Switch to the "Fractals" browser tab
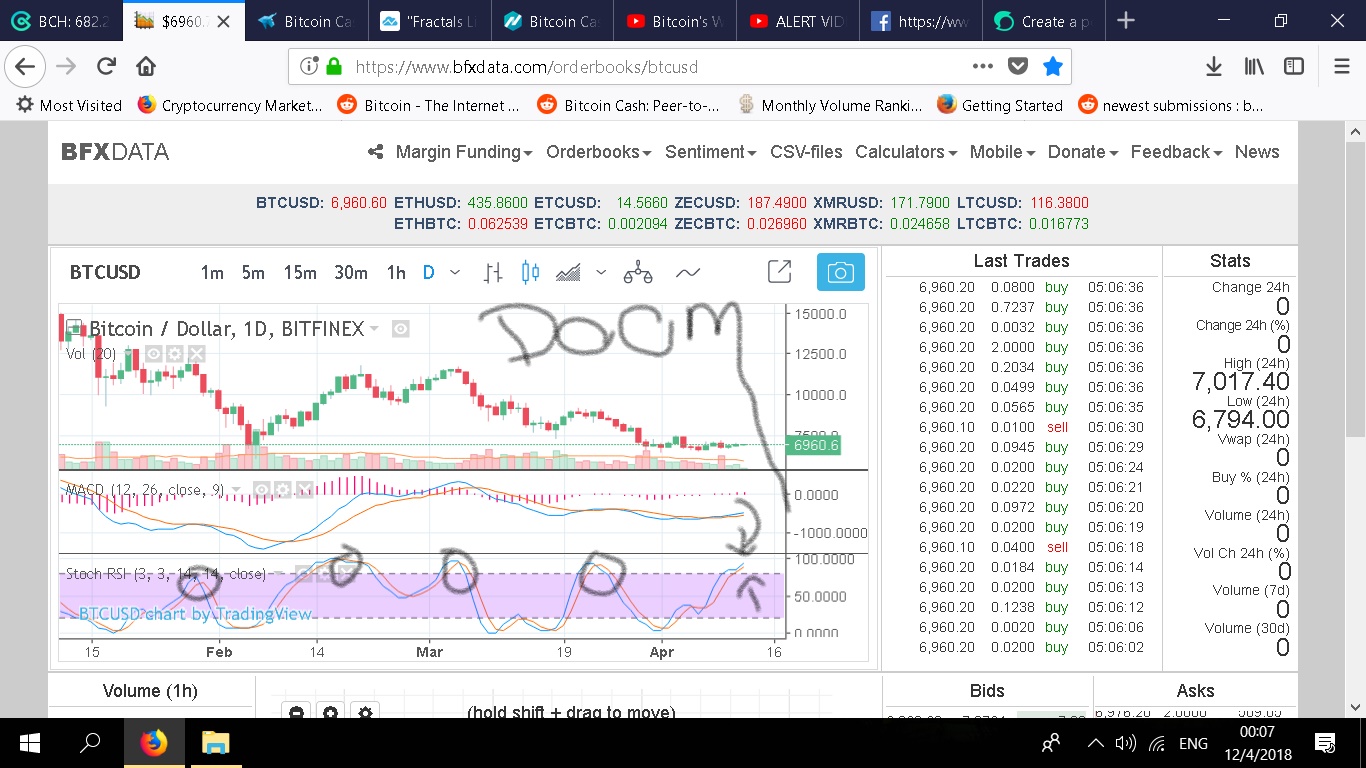The height and width of the screenshot is (768, 1366). [x=430, y=21]
